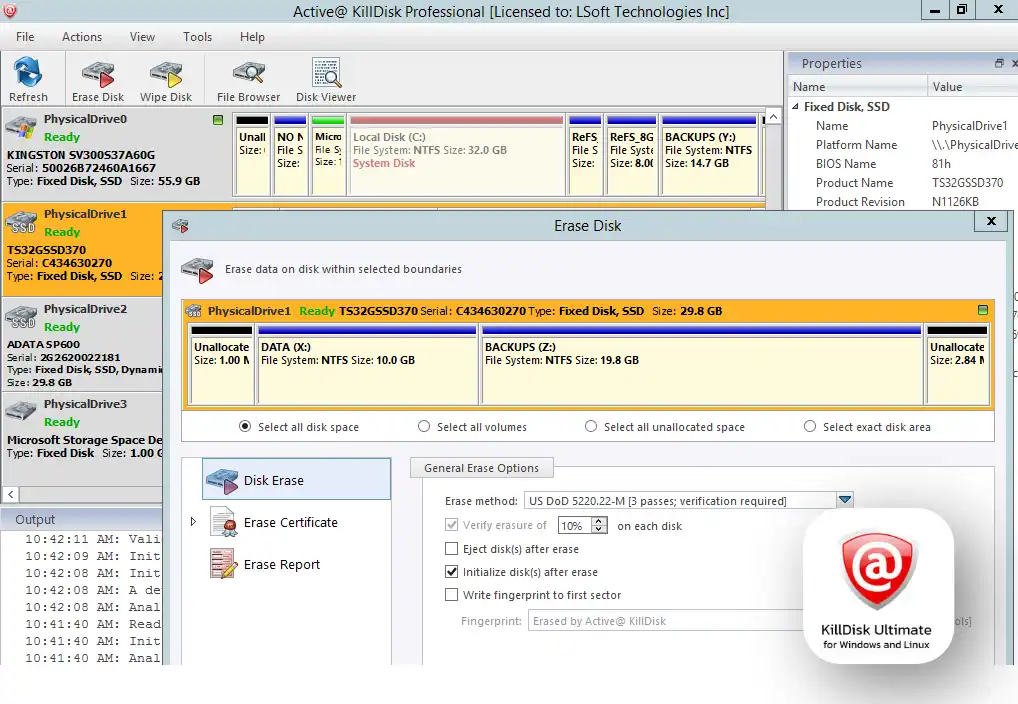
Task: Open the File Browser
Action: coord(248,80)
